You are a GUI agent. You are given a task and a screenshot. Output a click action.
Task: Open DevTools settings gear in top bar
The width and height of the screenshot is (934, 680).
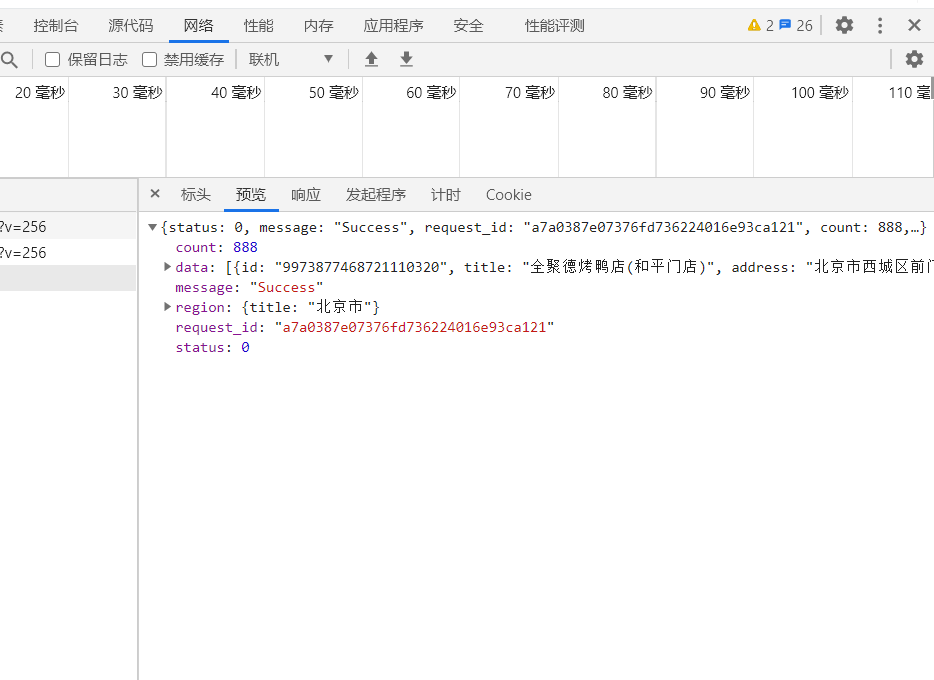[845, 26]
